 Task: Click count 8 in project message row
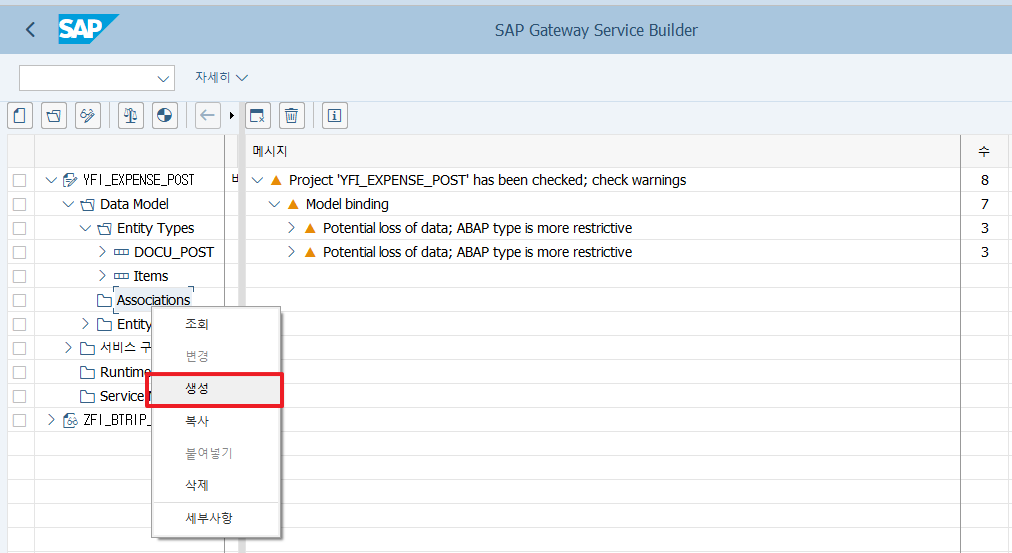(985, 180)
